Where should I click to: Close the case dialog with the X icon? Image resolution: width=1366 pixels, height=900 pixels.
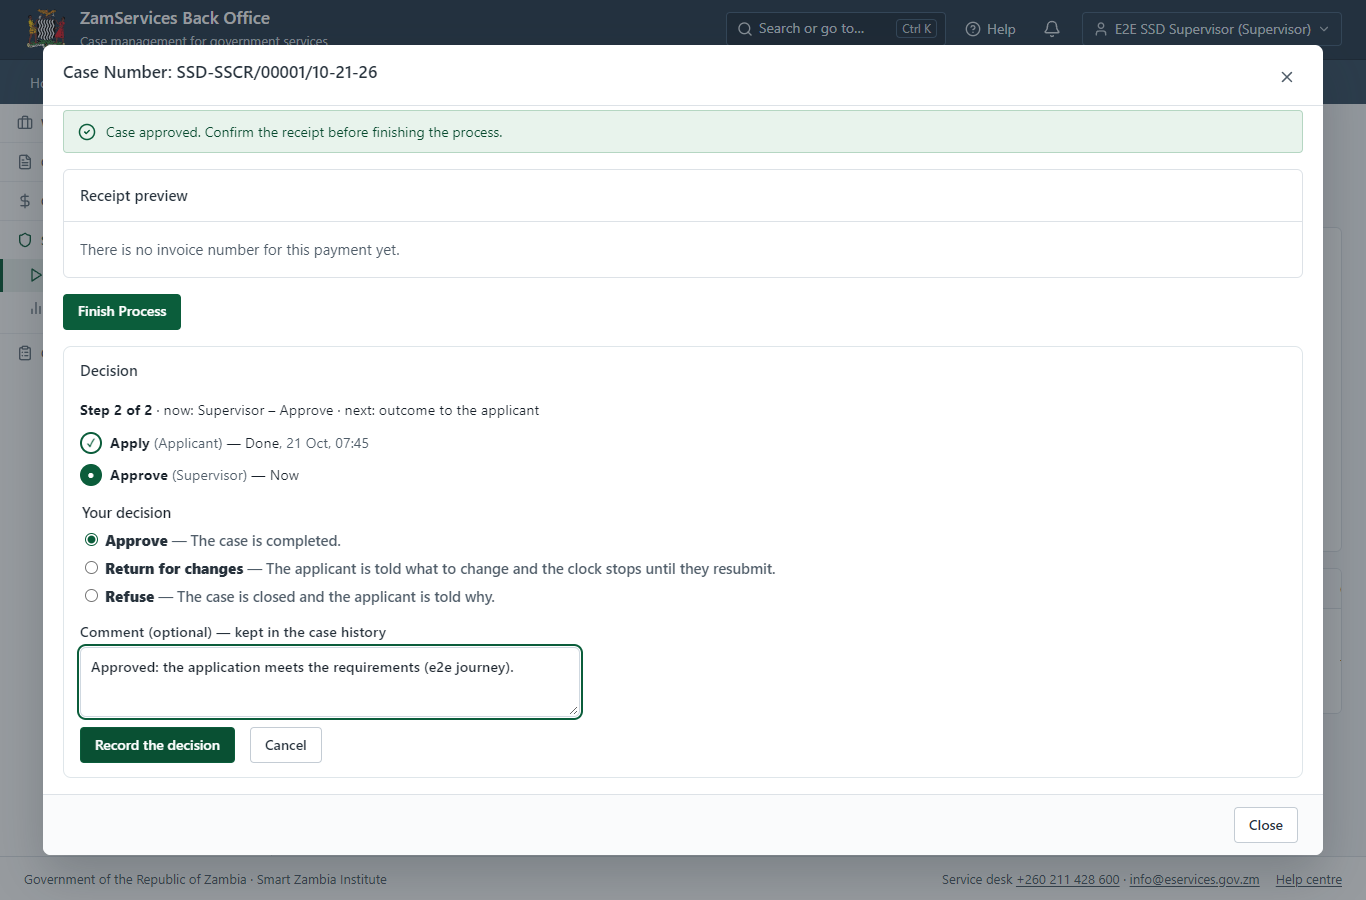pos(1287,77)
